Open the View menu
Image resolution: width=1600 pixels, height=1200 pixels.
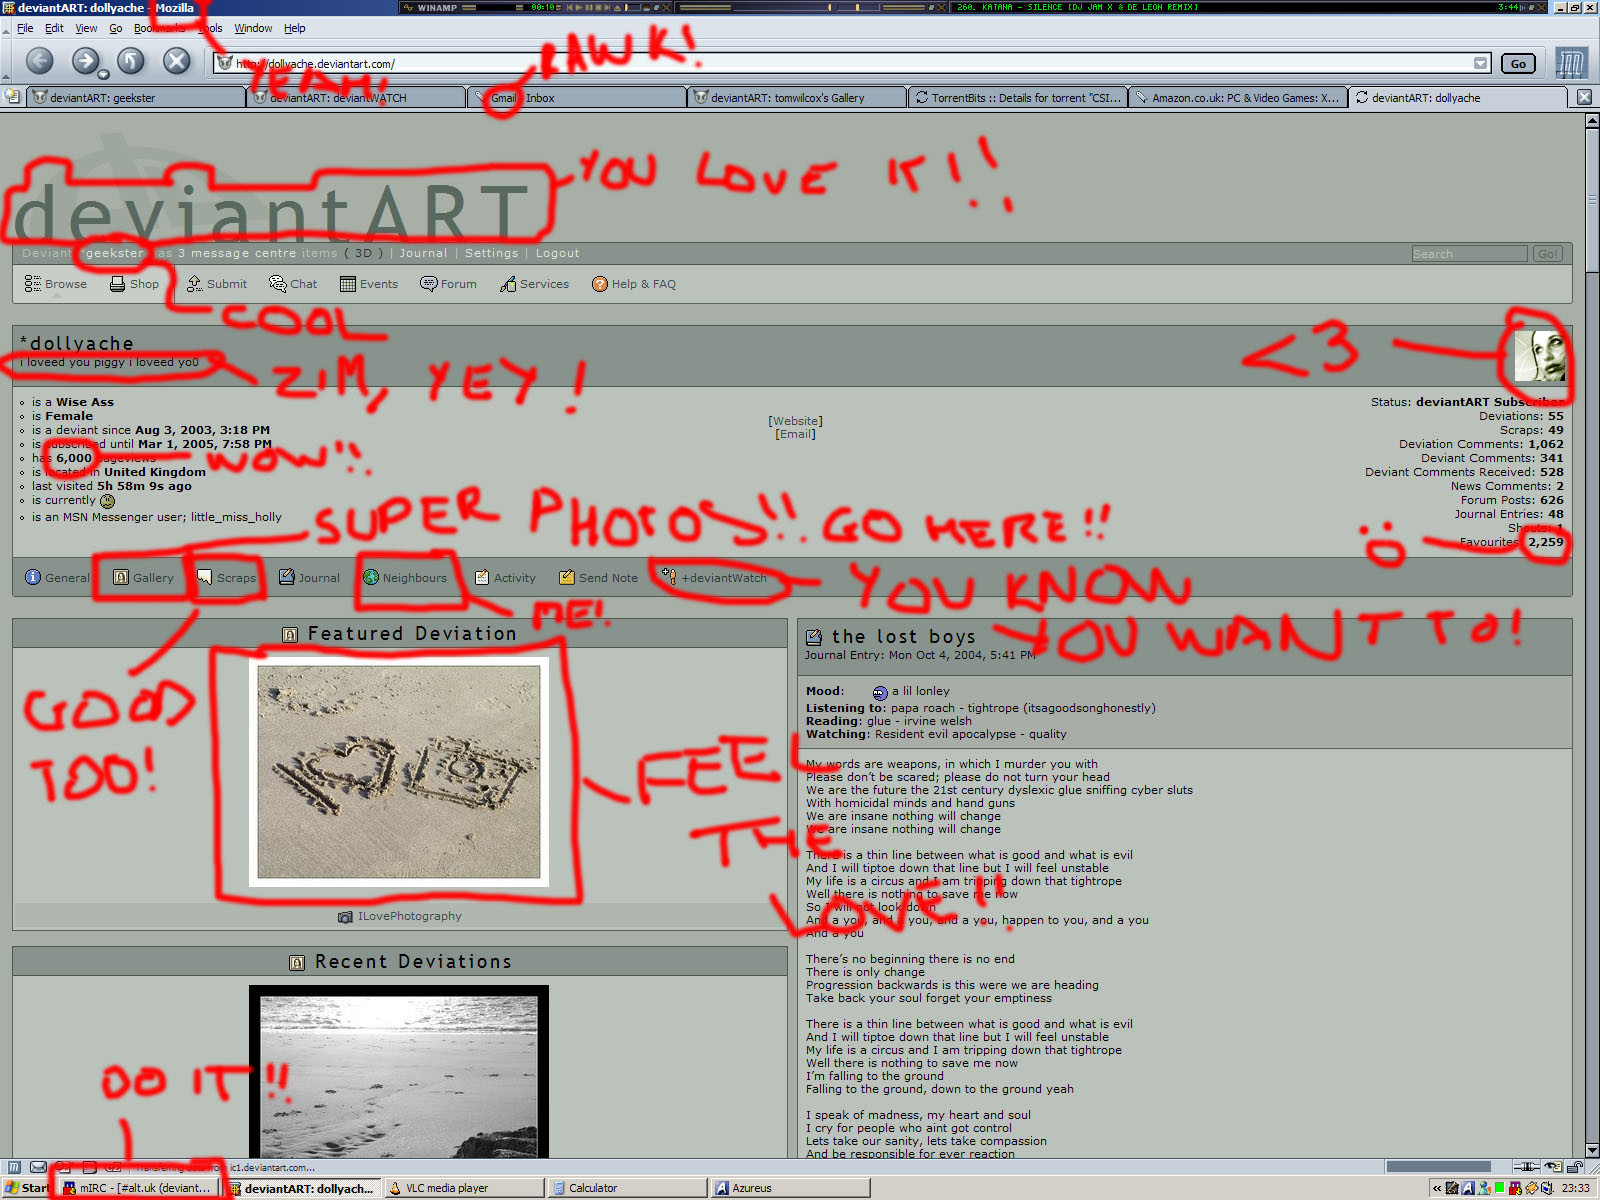click(86, 28)
